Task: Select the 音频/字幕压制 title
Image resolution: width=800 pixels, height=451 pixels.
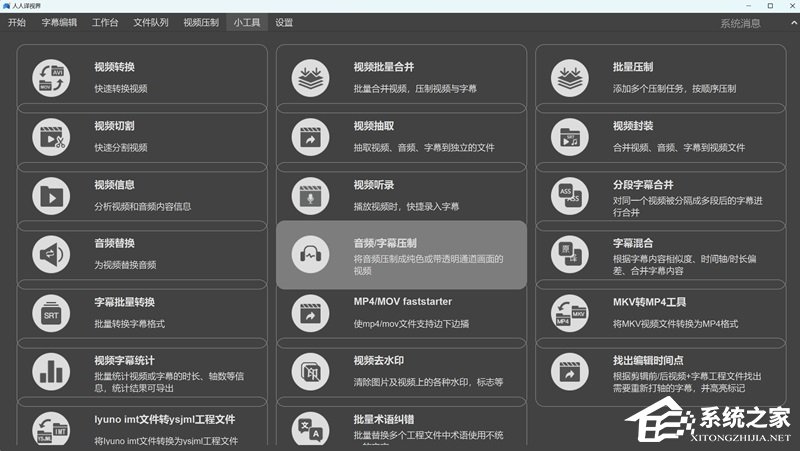Action: 385,243
